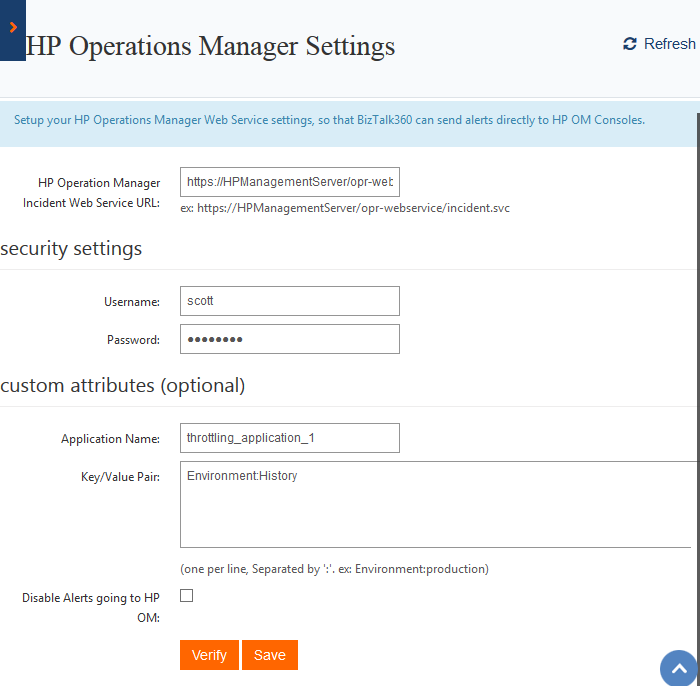Tick Disable Alerts going to HP OM checkbox
Image resolution: width=700 pixels, height=688 pixels.
point(187,596)
